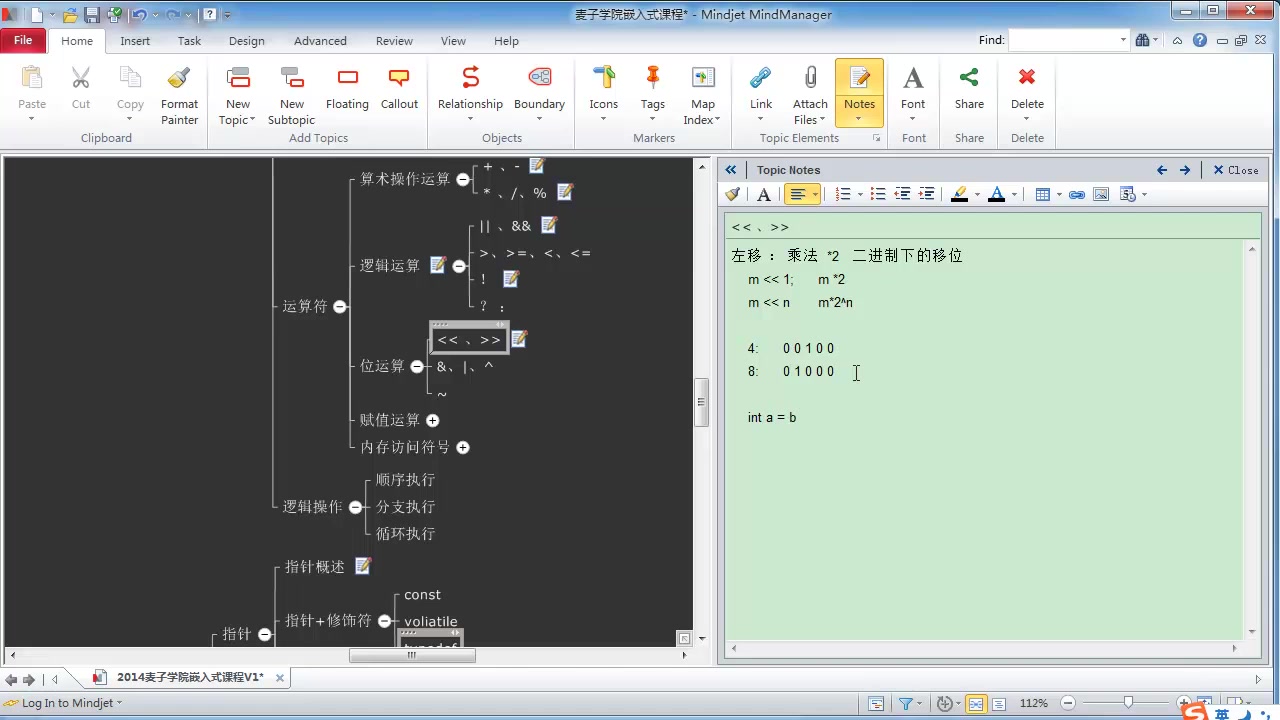This screenshot has width=1280, height=720.
Task: Click the New Topic ribbon icon
Action: [238, 78]
